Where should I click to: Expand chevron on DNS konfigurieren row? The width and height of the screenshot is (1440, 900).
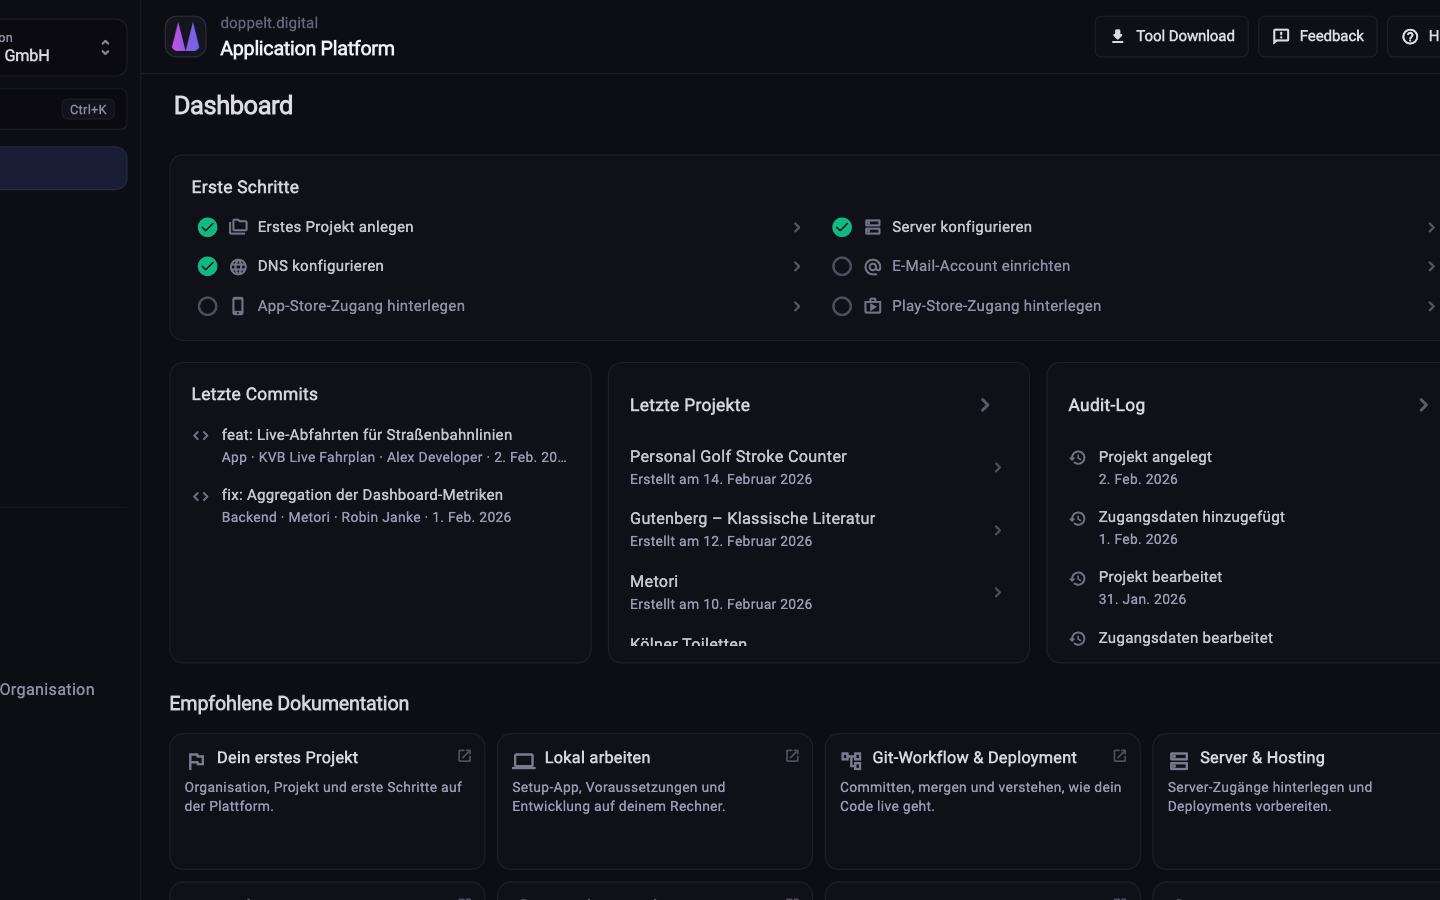[x=797, y=266]
